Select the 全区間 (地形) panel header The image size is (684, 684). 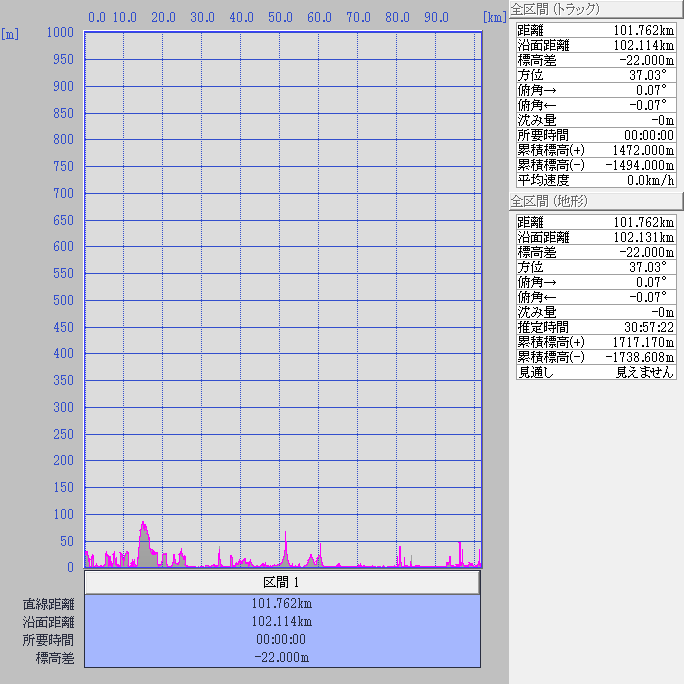[596, 201]
